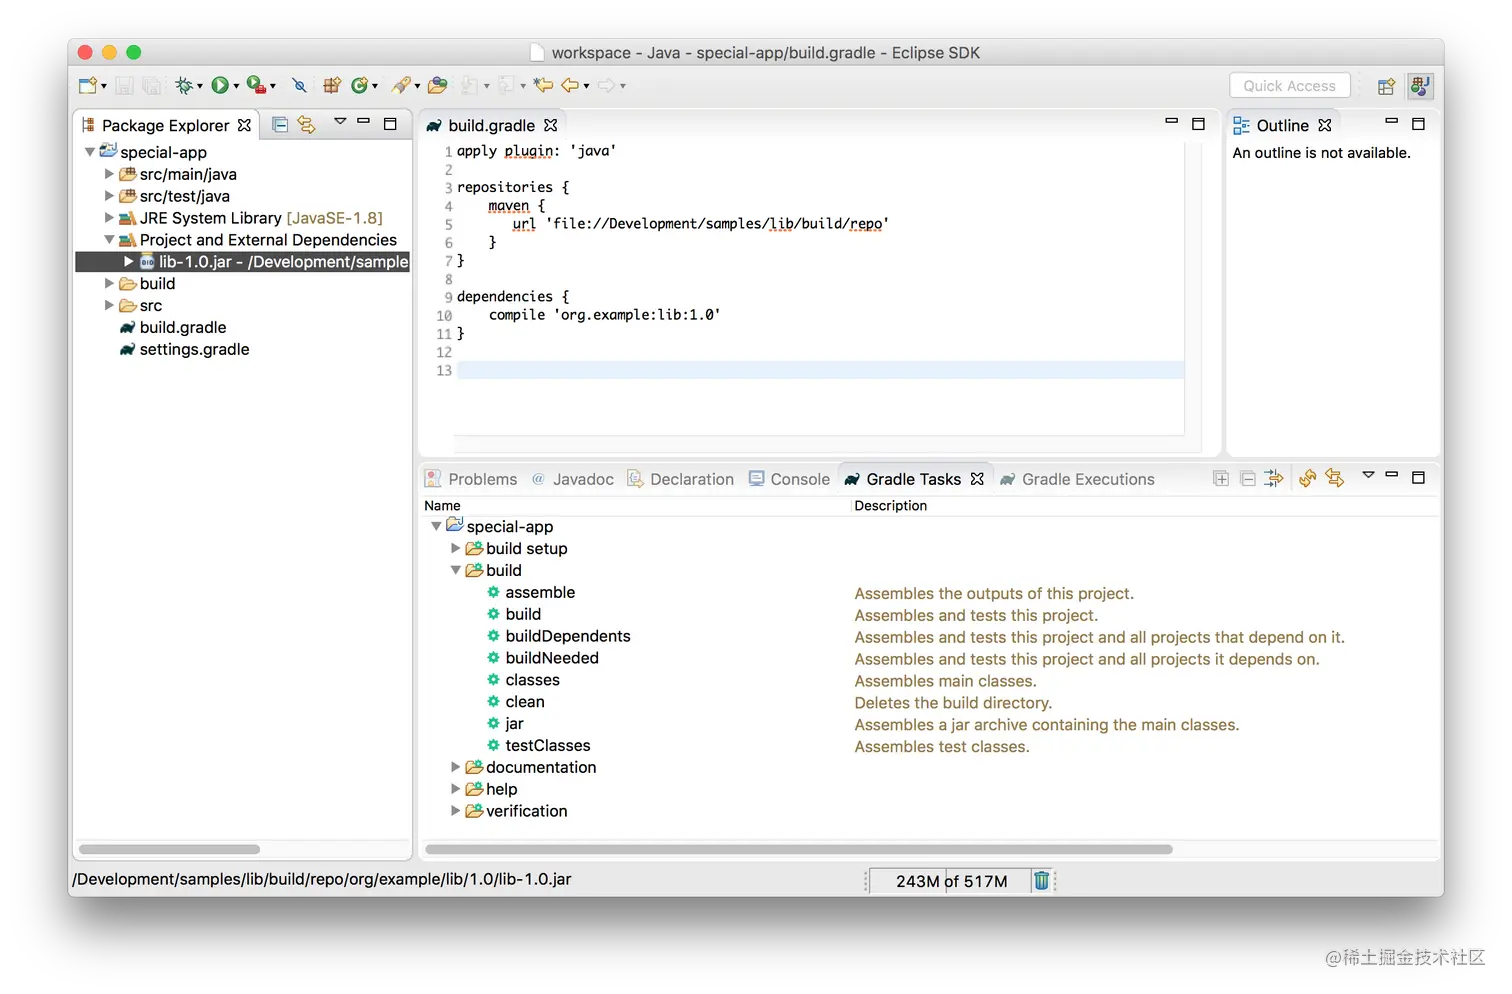Toggle Skip All Breakpoints icon in toolbar

(x=299, y=86)
